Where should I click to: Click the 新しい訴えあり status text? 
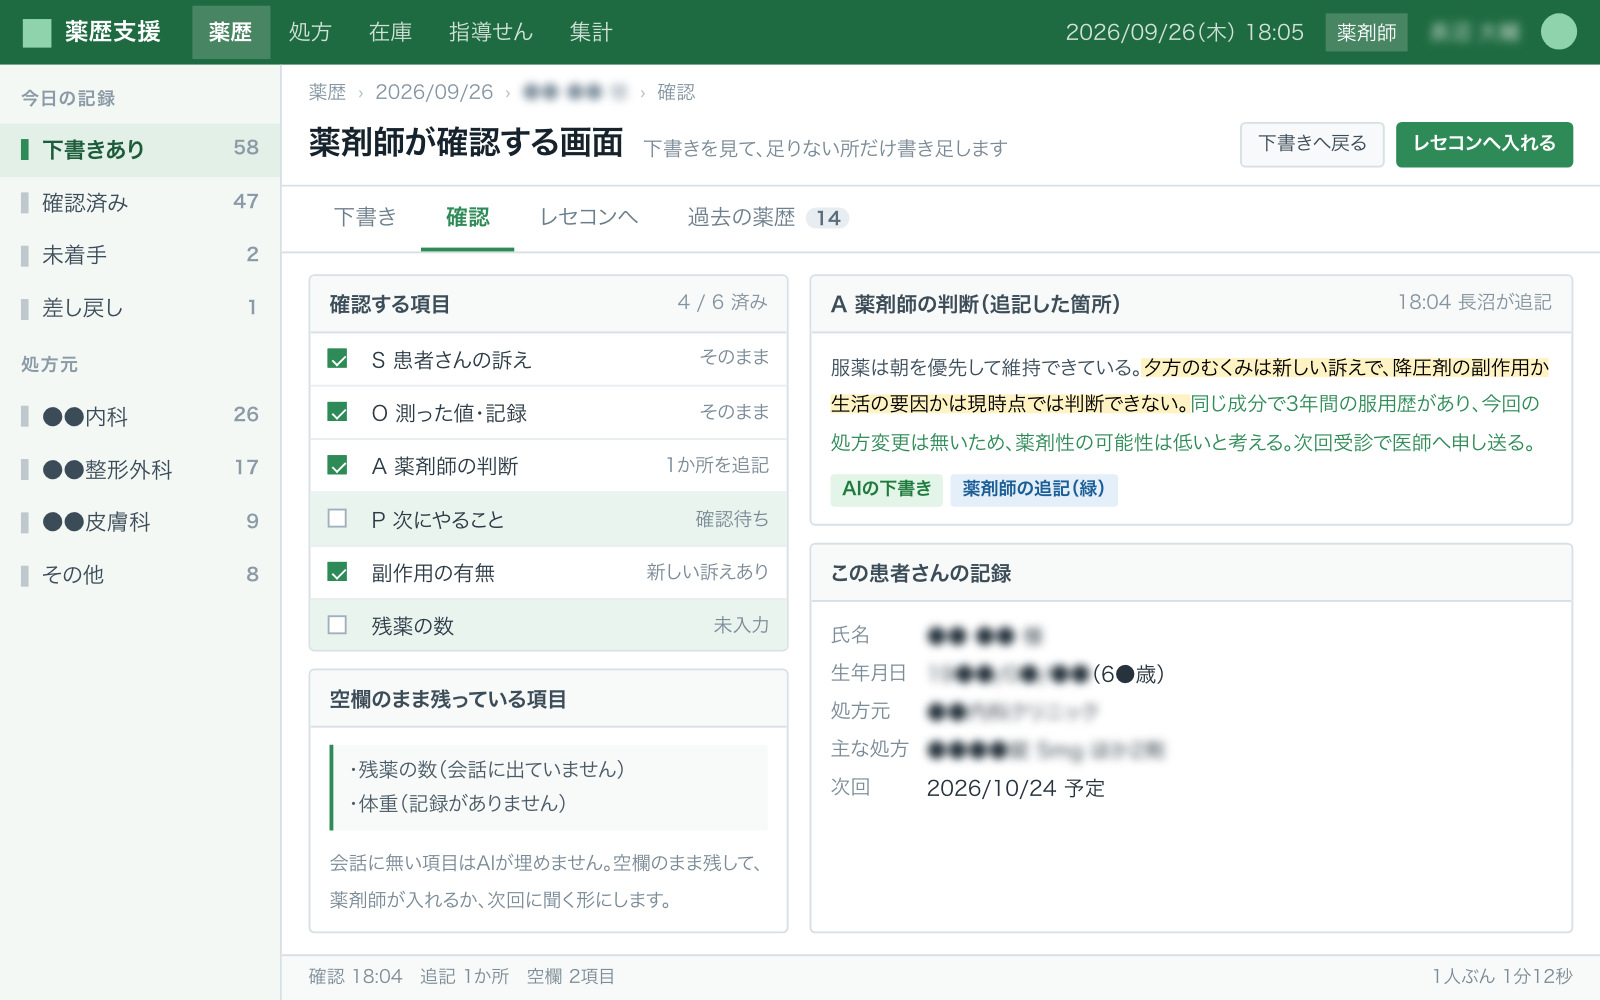tap(707, 572)
